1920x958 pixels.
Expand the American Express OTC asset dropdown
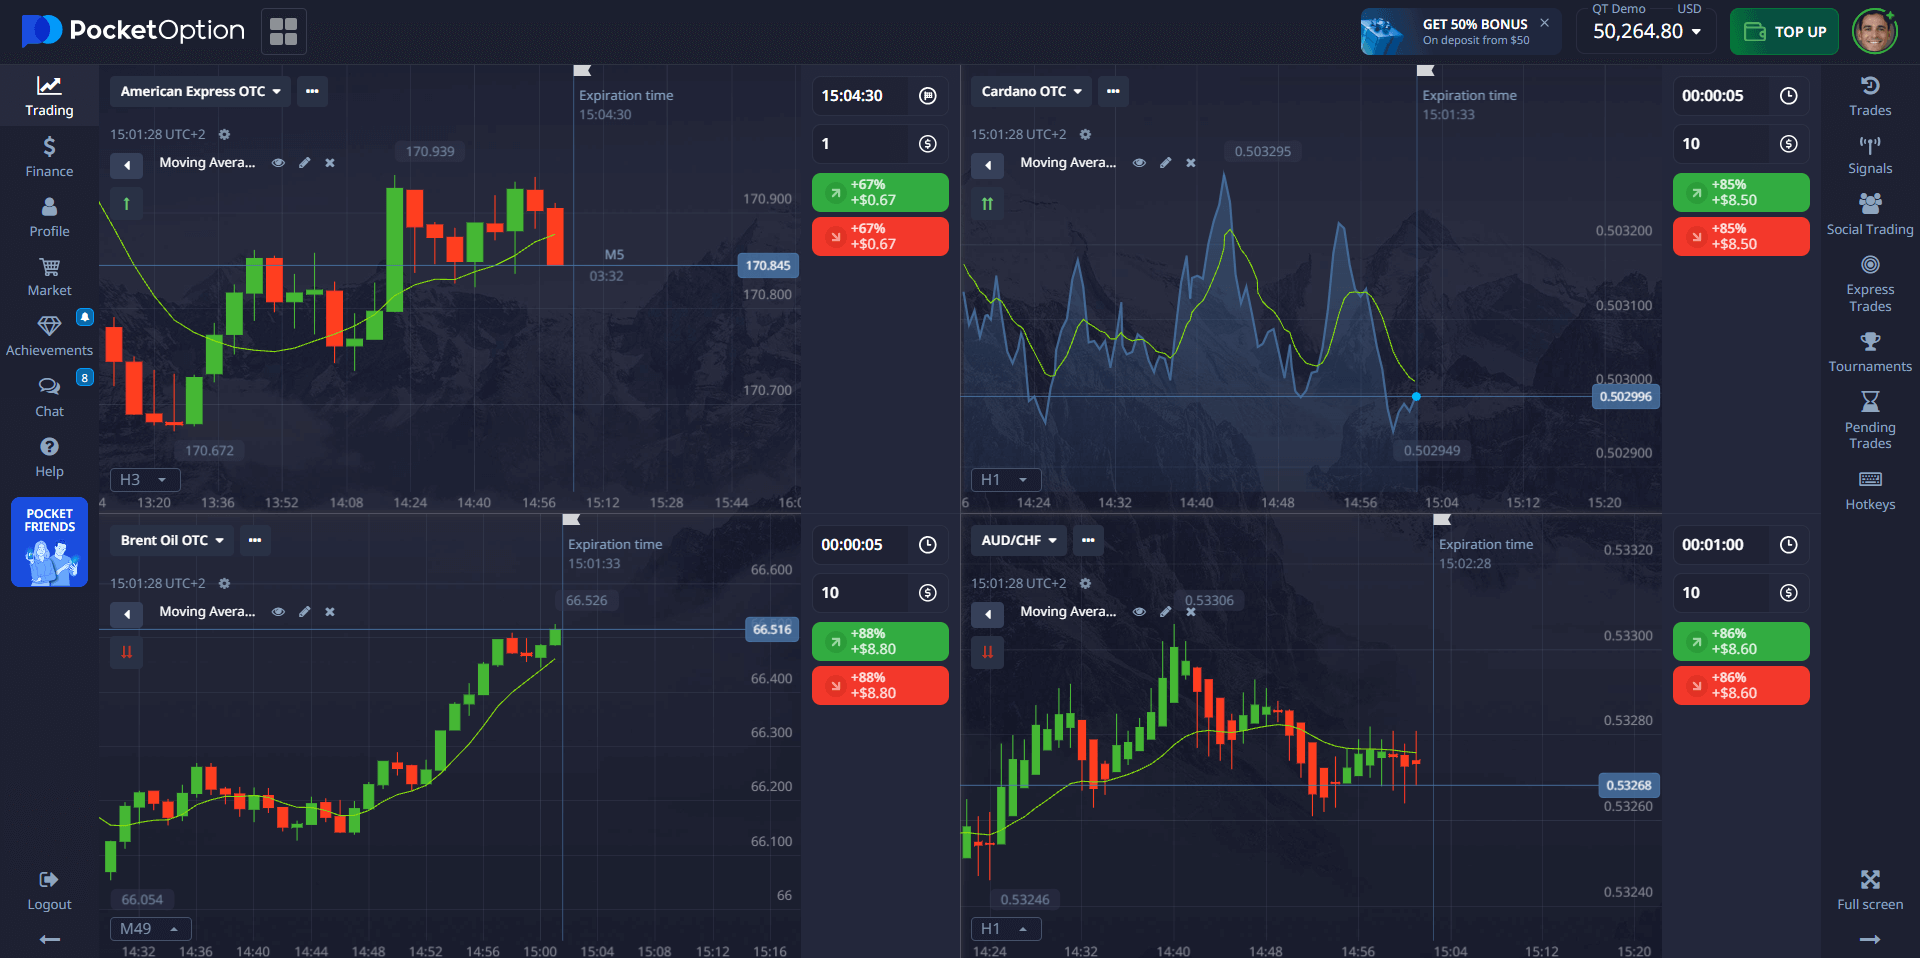[x=200, y=91]
